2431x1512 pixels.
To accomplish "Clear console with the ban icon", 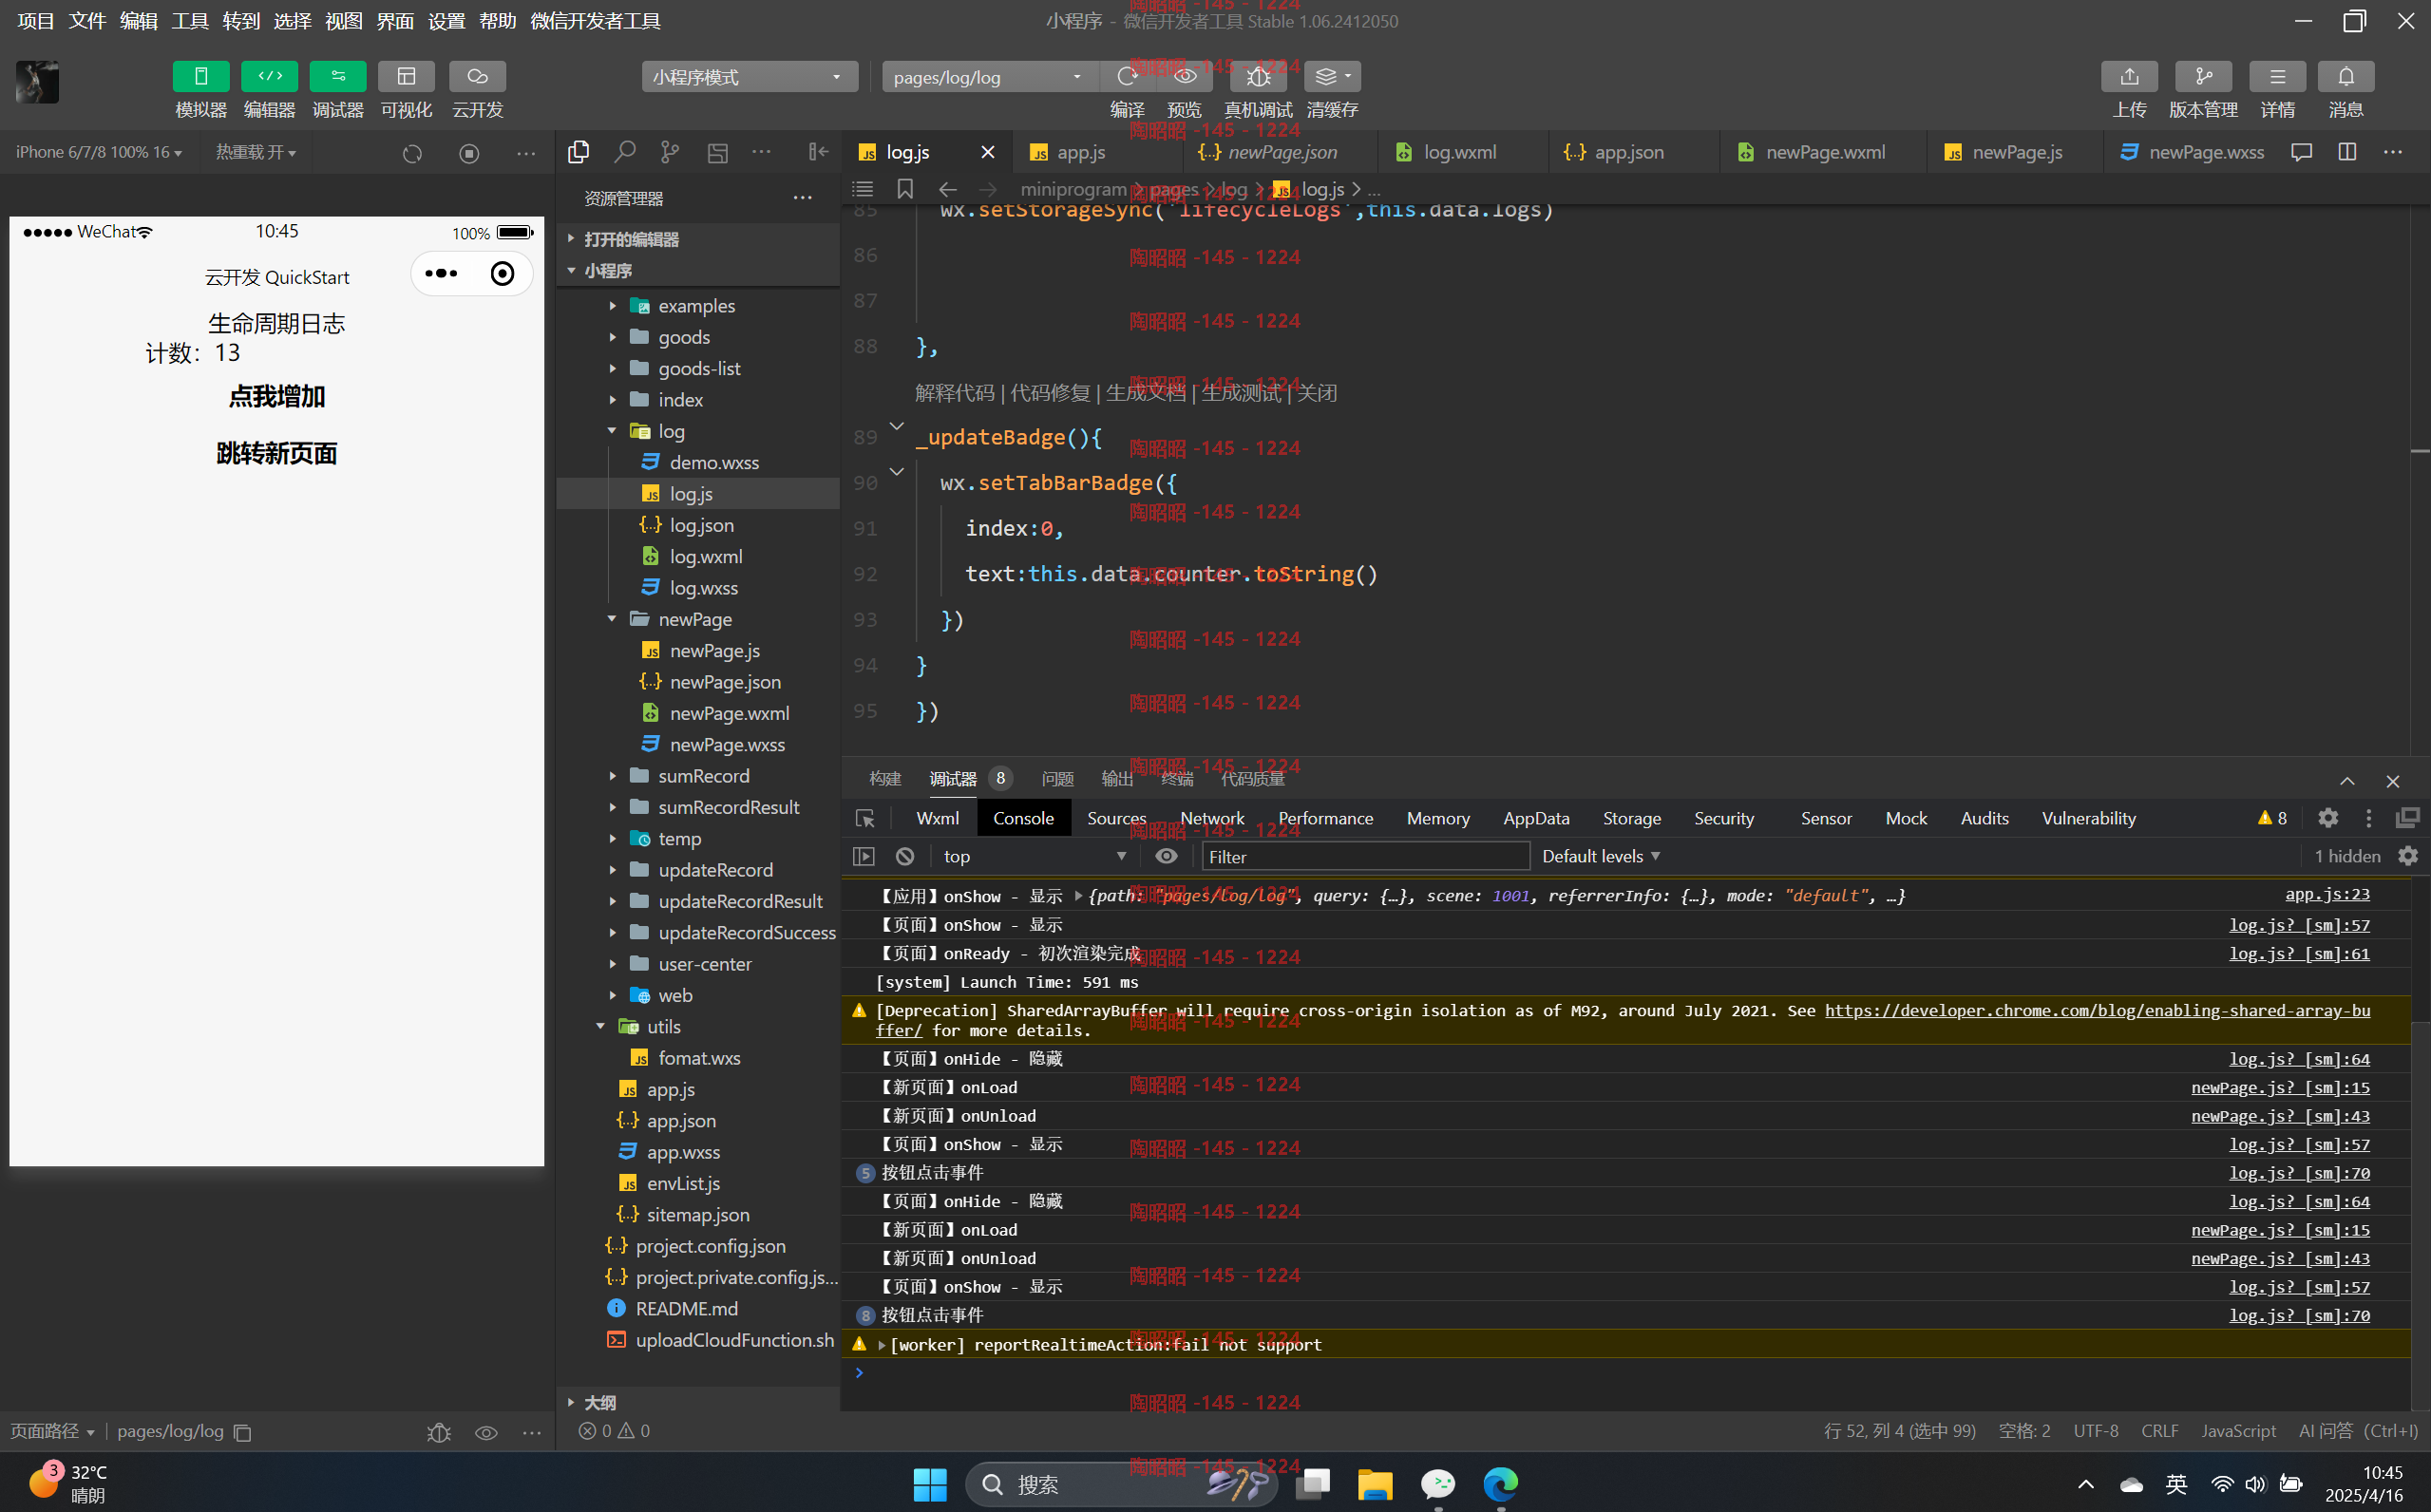I will point(905,856).
